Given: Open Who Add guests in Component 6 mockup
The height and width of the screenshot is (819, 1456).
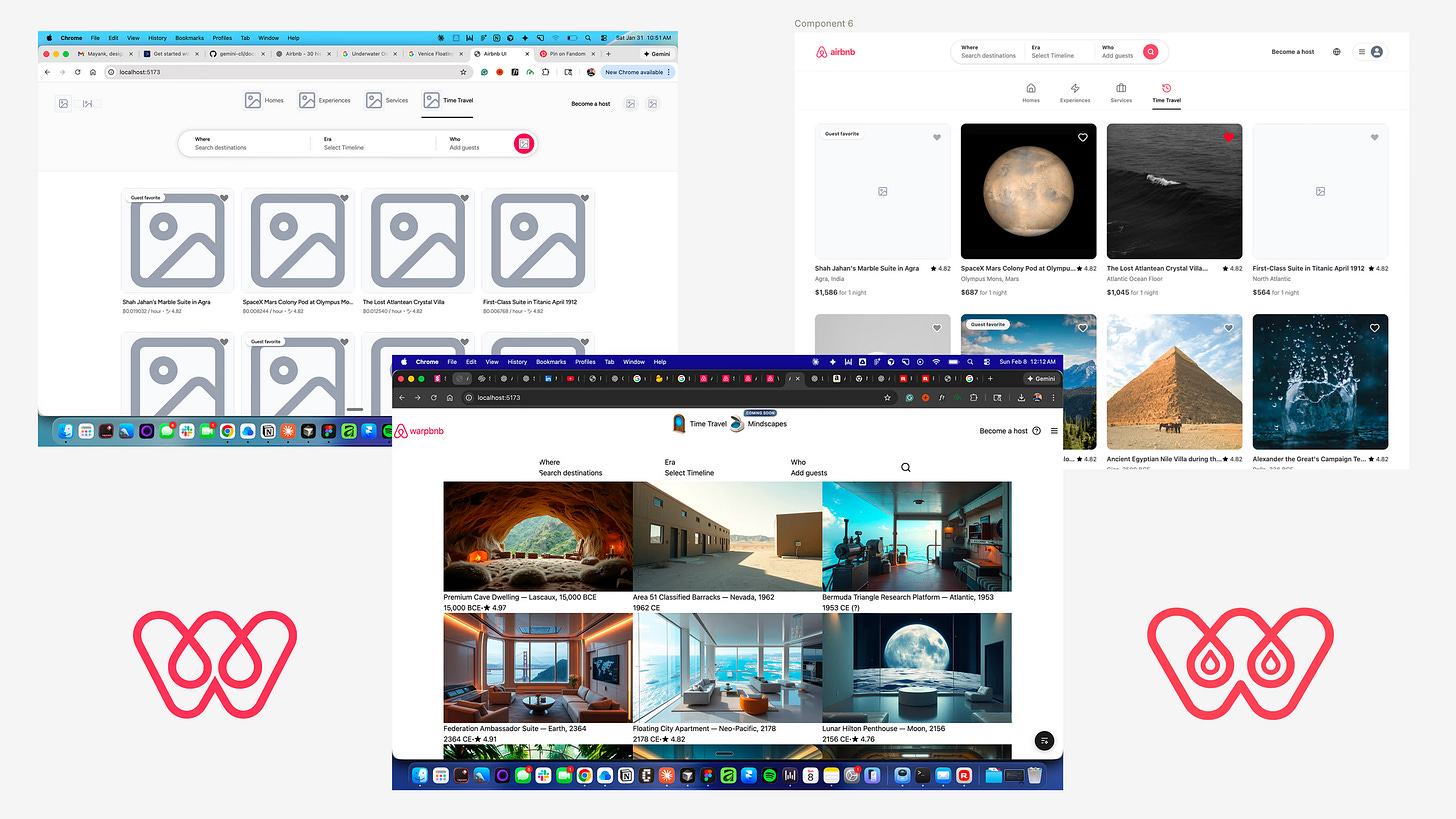Looking at the screenshot, I should click(x=1118, y=52).
